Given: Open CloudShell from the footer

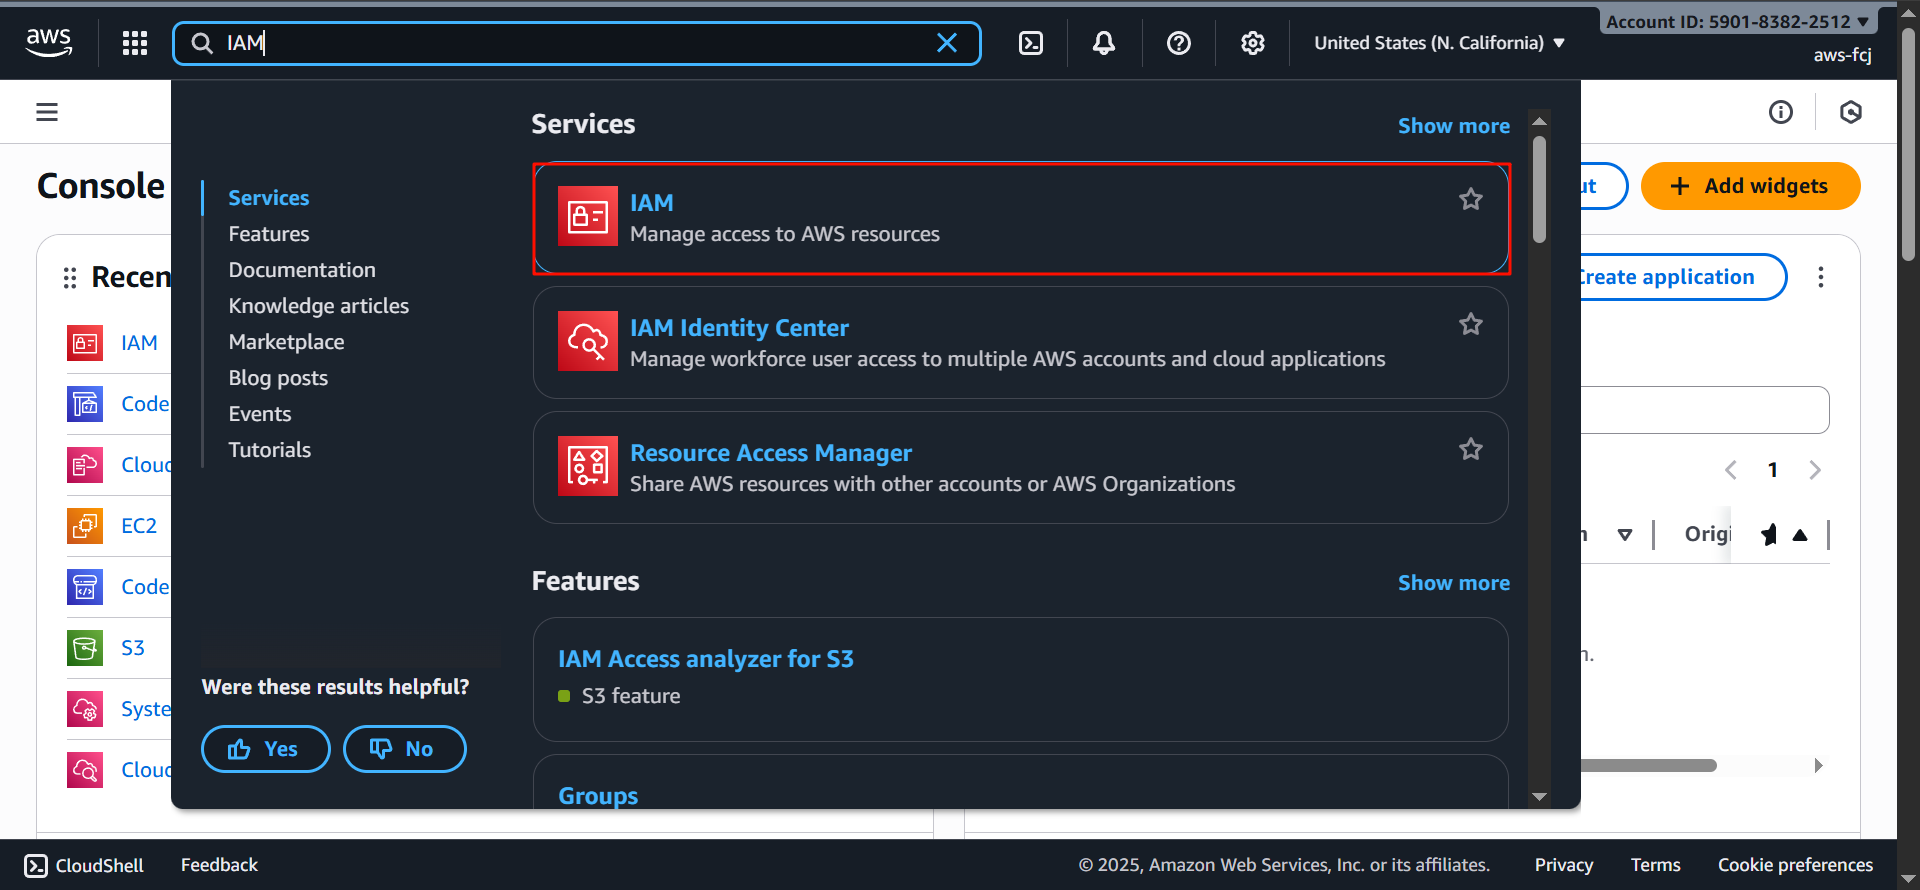Looking at the screenshot, I should pyautogui.click(x=84, y=865).
